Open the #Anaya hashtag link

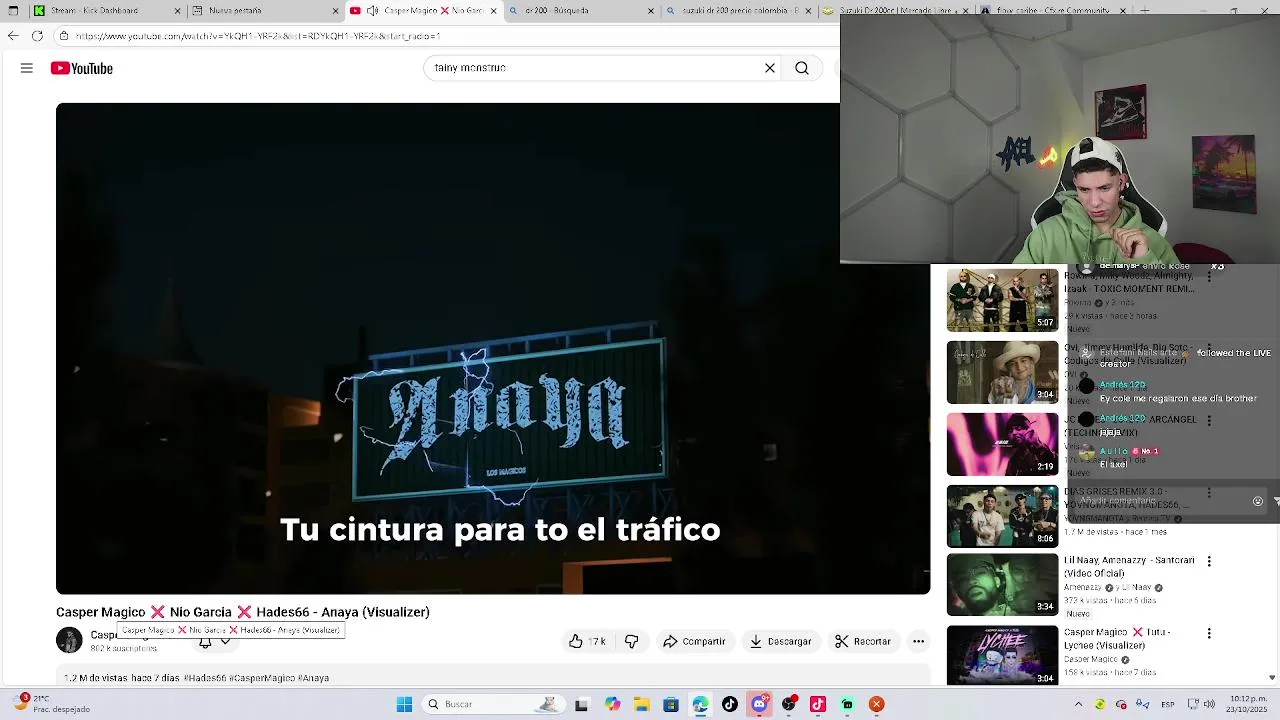pyautogui.click(x=313, y=678)
